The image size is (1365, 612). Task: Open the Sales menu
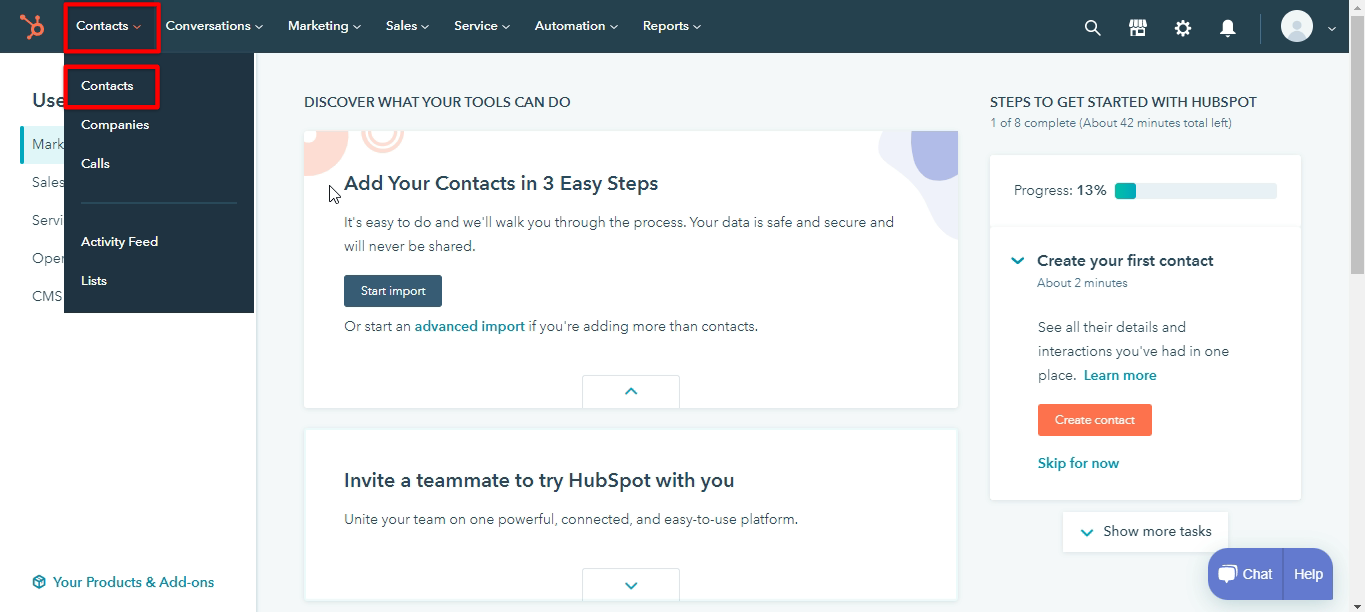point(407,26)
